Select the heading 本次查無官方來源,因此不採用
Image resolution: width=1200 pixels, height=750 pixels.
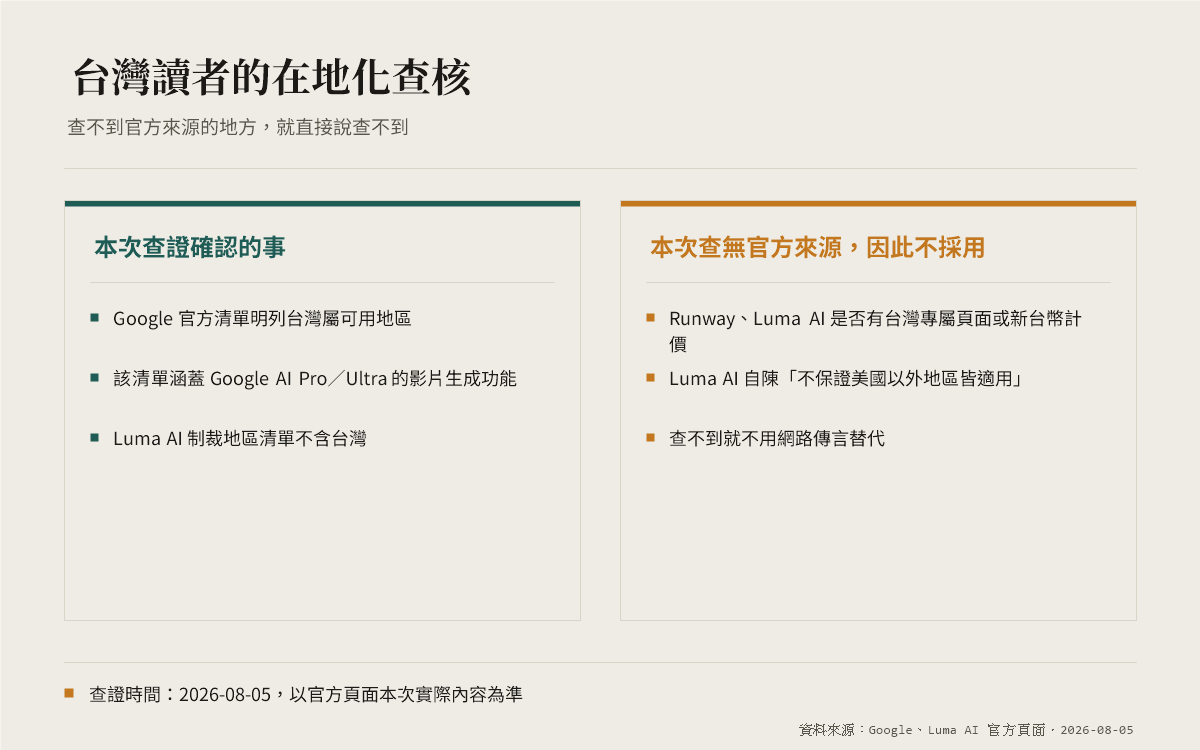[818, 248]
